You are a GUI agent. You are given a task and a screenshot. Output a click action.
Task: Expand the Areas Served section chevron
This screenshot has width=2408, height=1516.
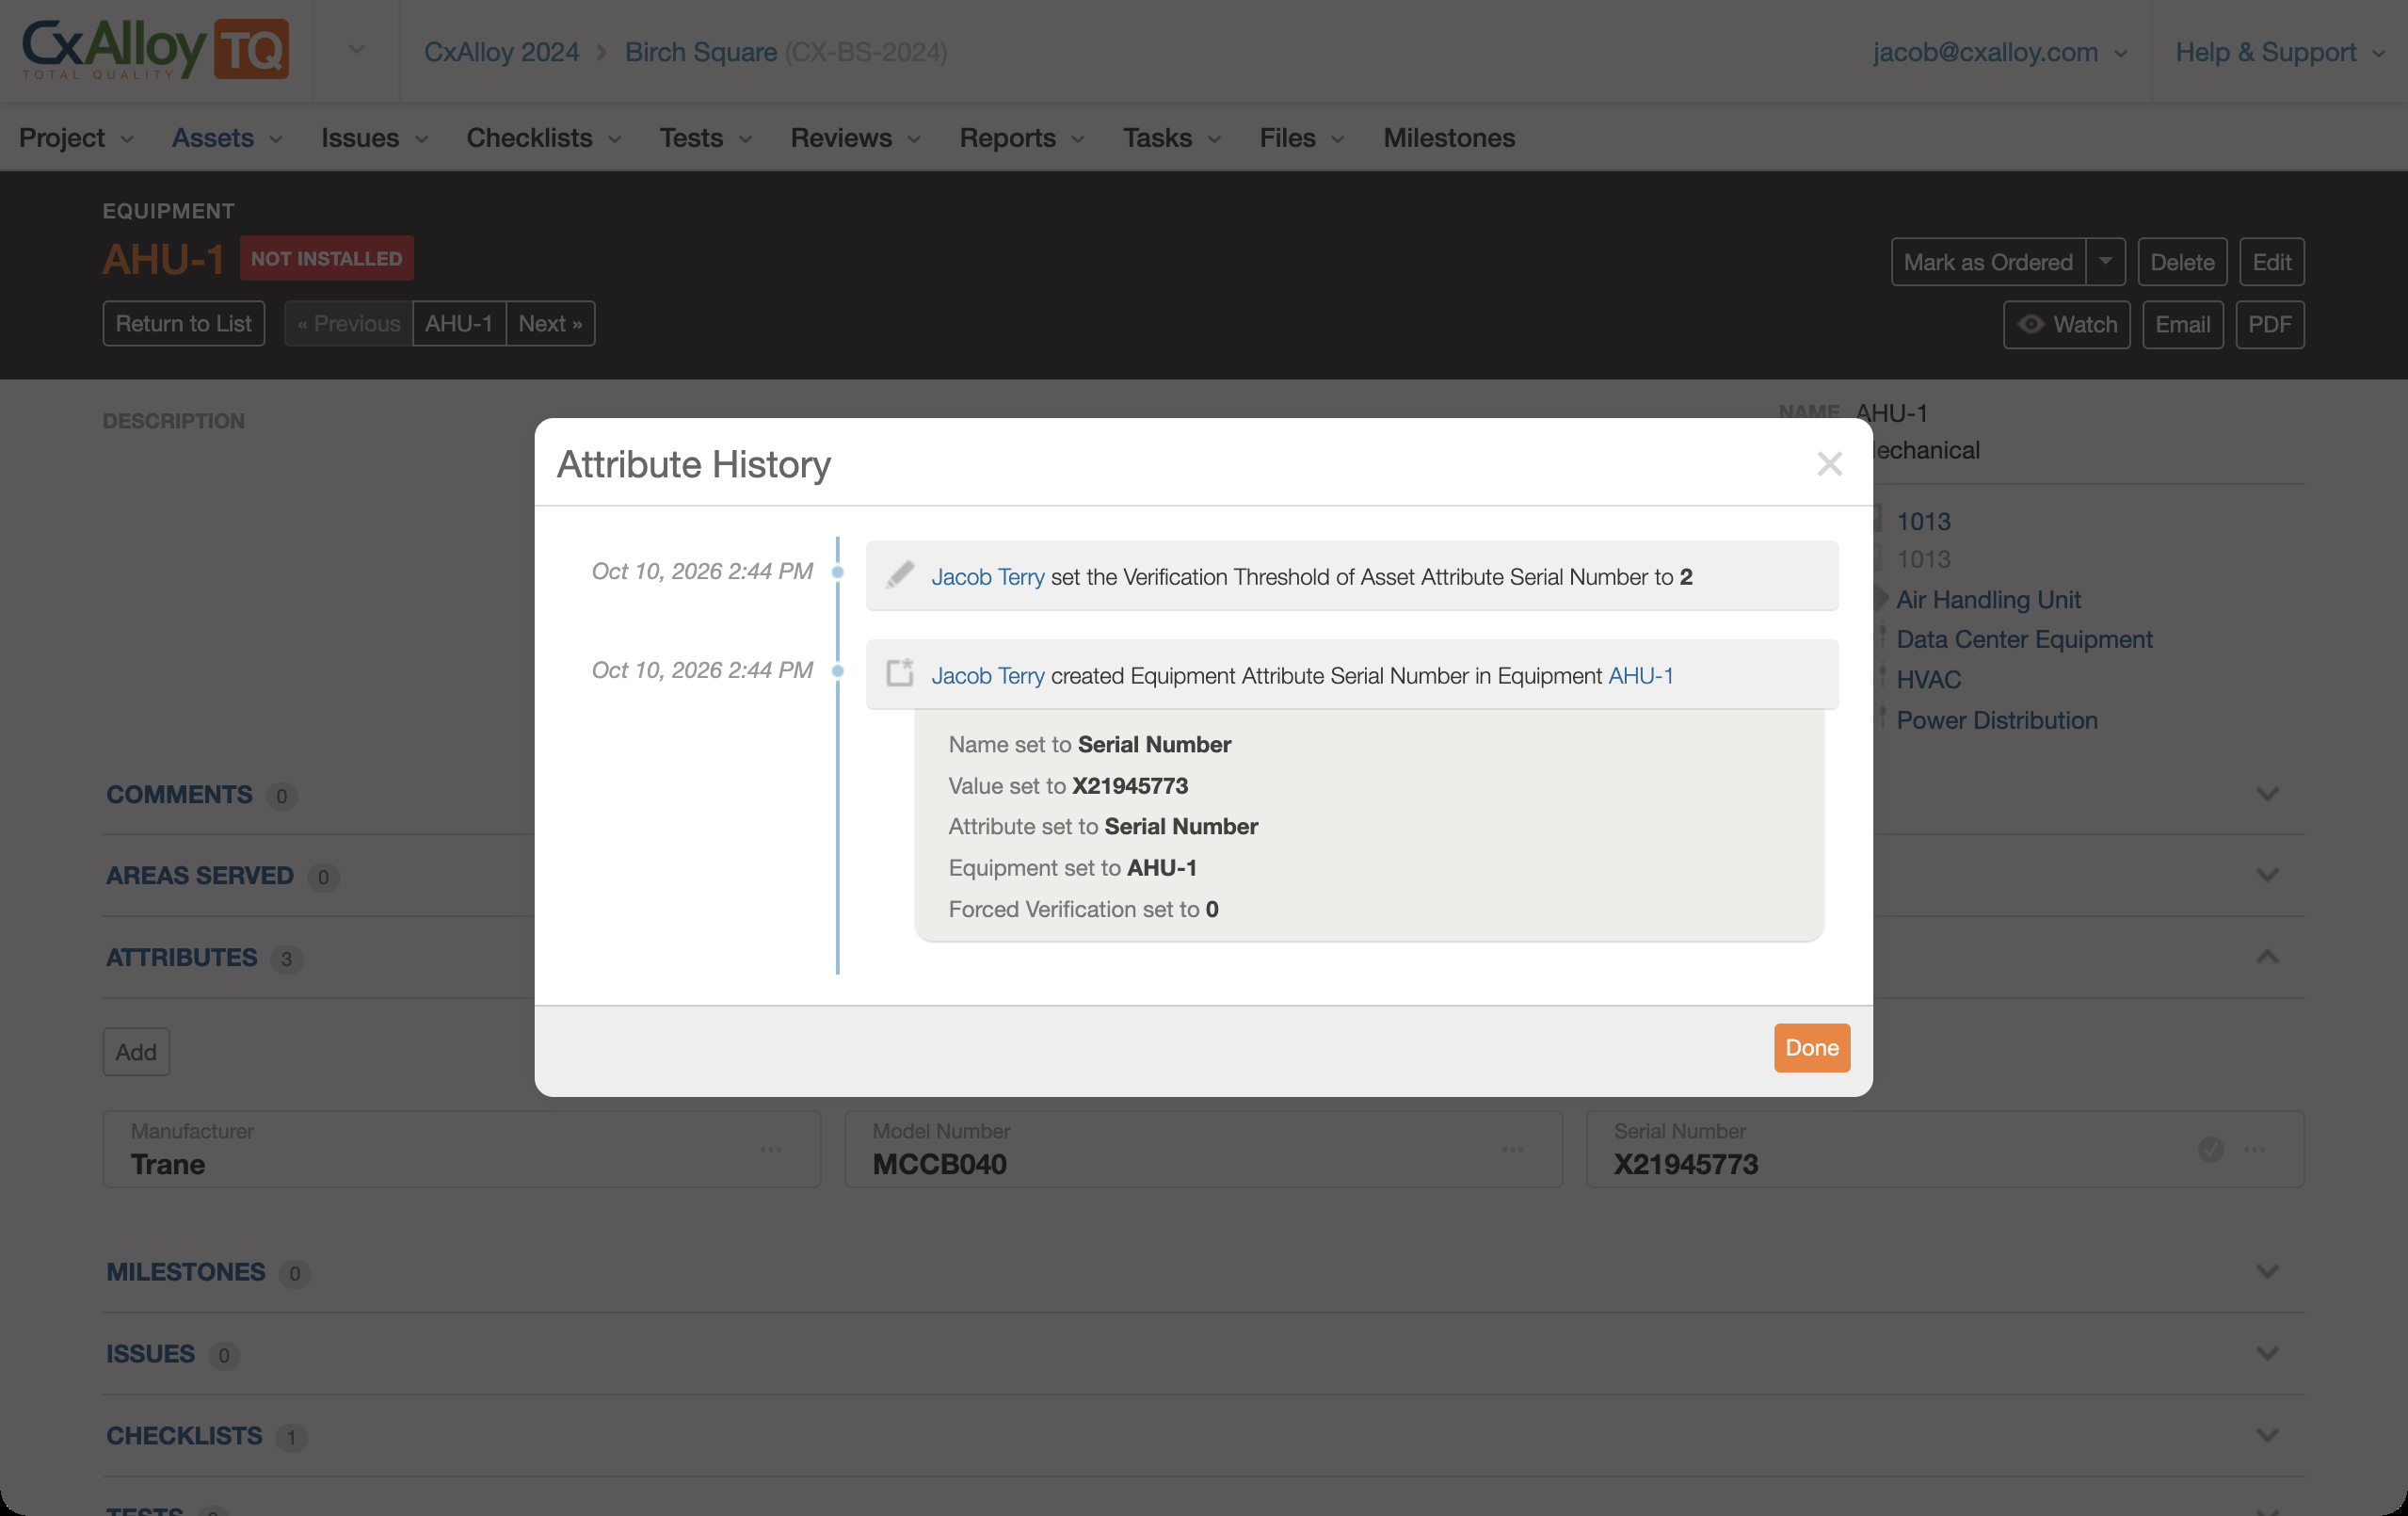pyautogui.click(x=2267, y=875)
